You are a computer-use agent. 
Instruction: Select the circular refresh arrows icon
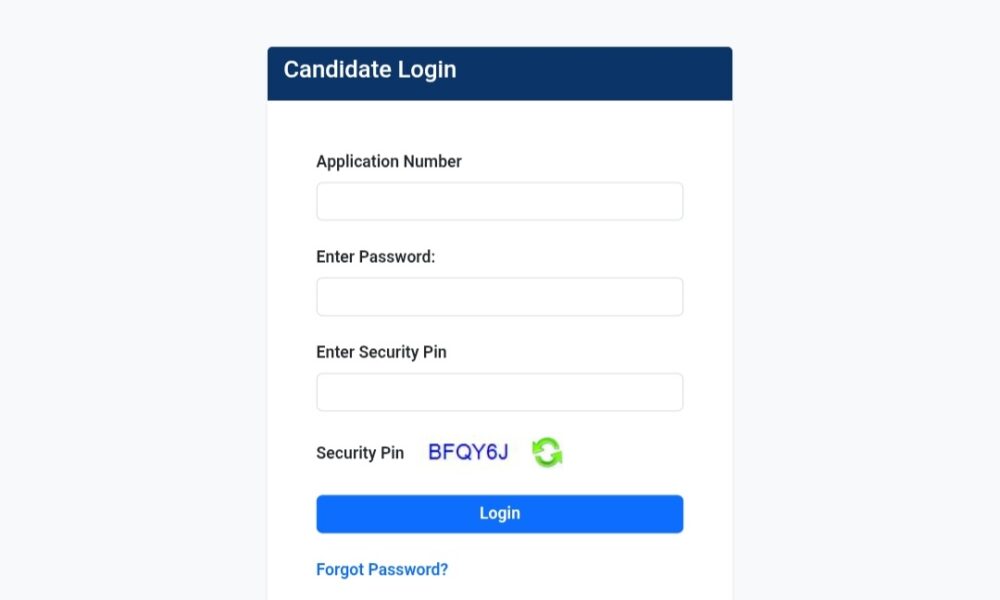(x=548, y=452)
